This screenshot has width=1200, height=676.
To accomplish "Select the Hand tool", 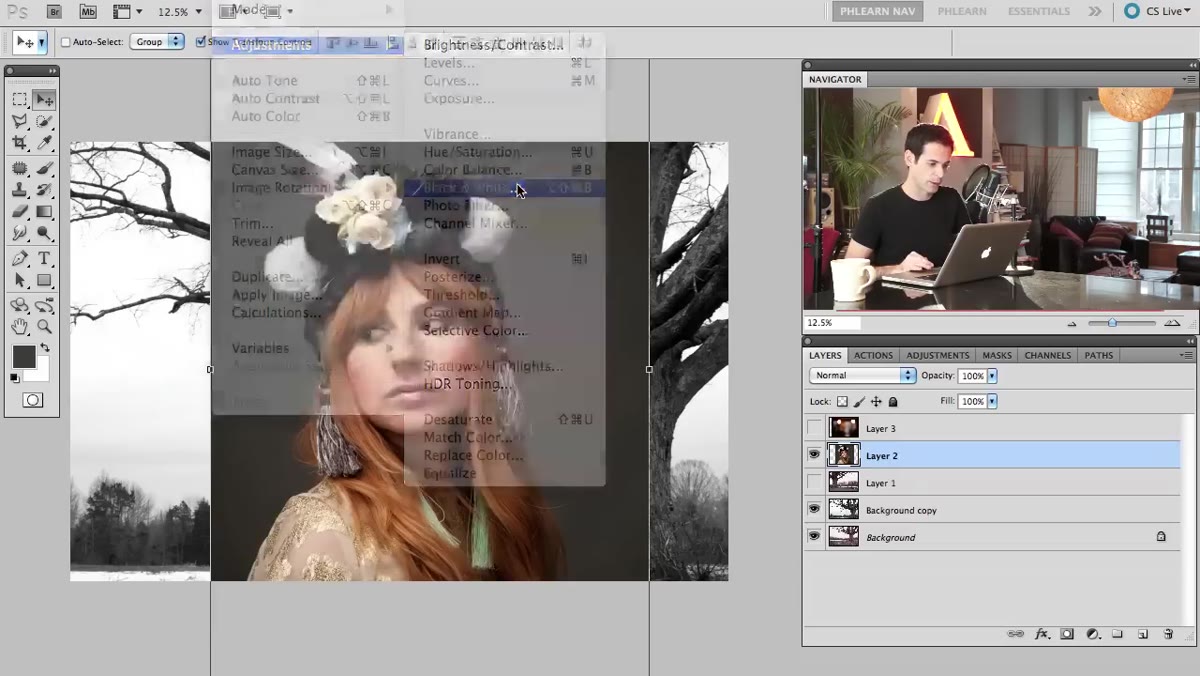I will 20,326.
